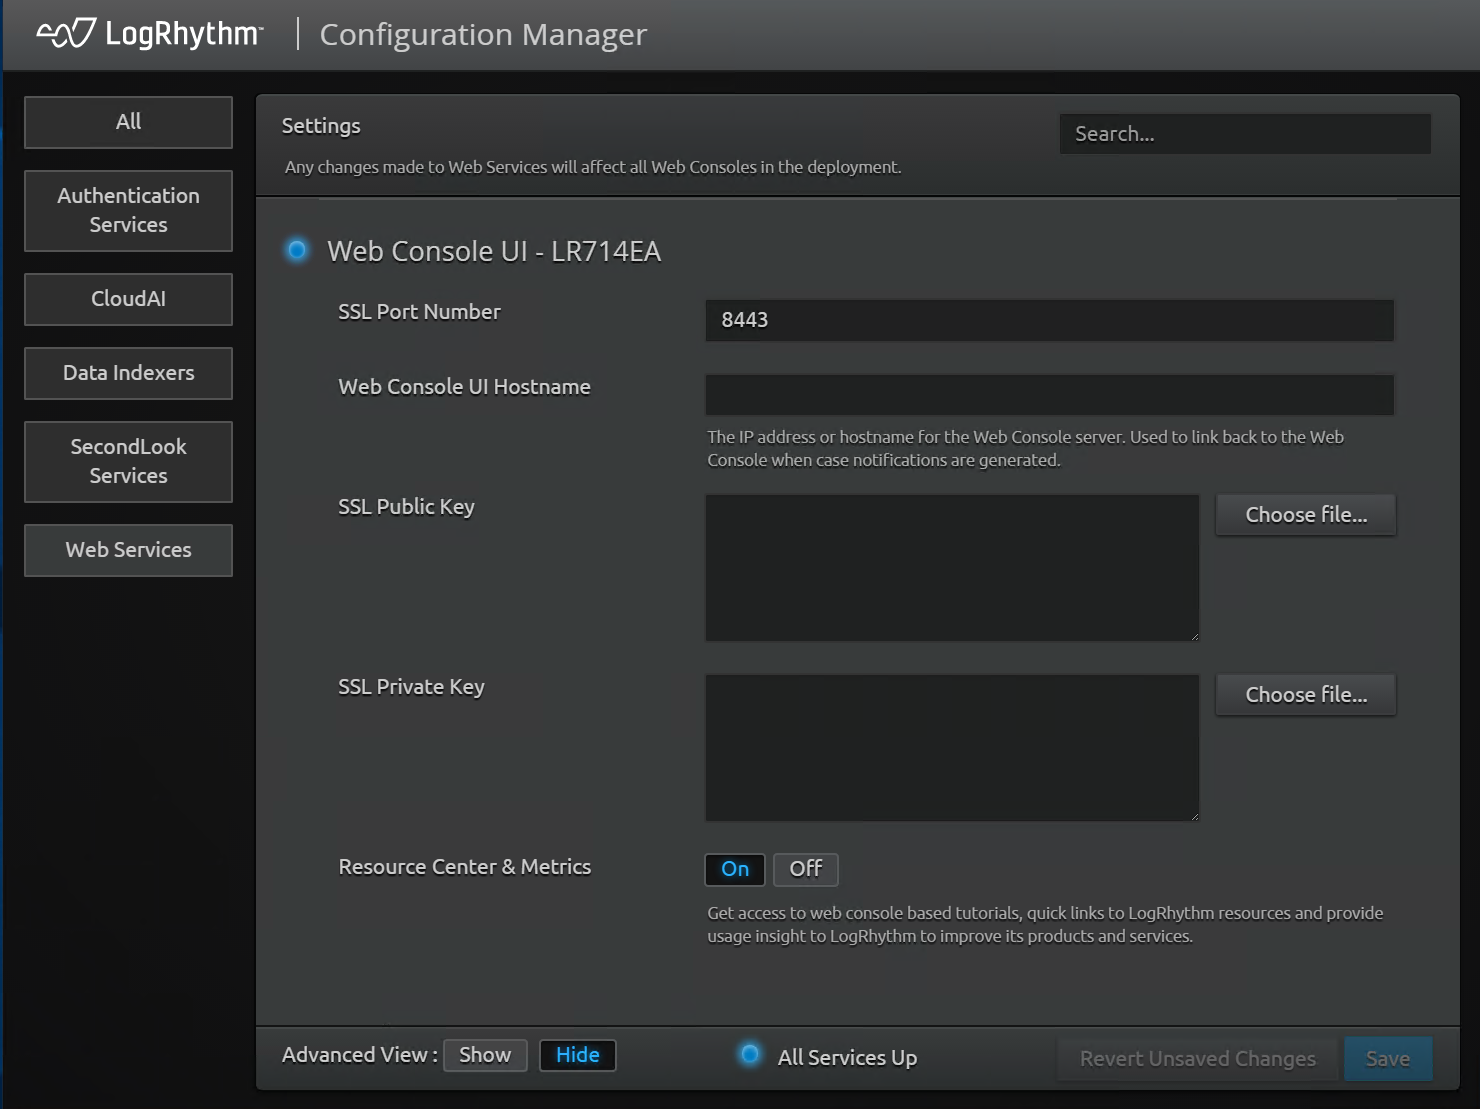Select the All category in sidebar
Image resolution: width=1480 pixels, height=1109 pixels.
128,122
